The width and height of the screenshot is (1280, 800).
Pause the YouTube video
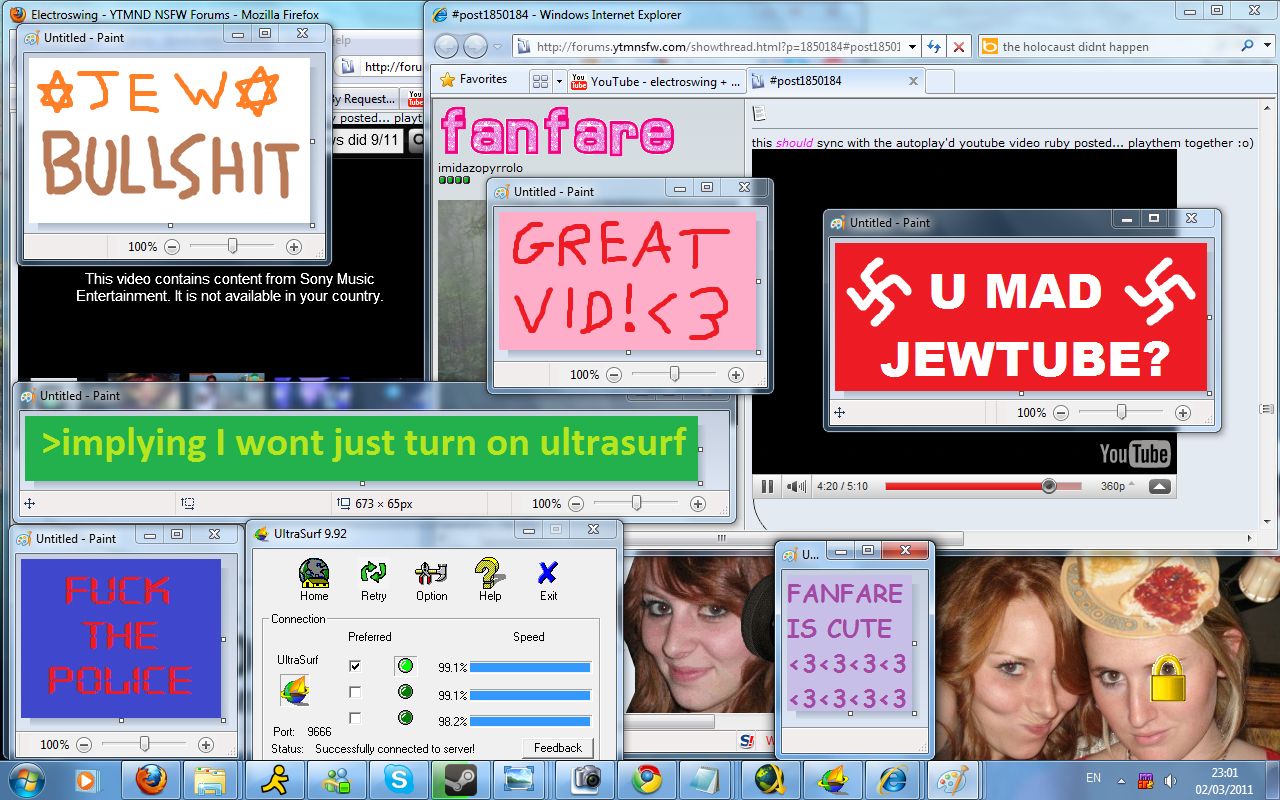point(767,486)
